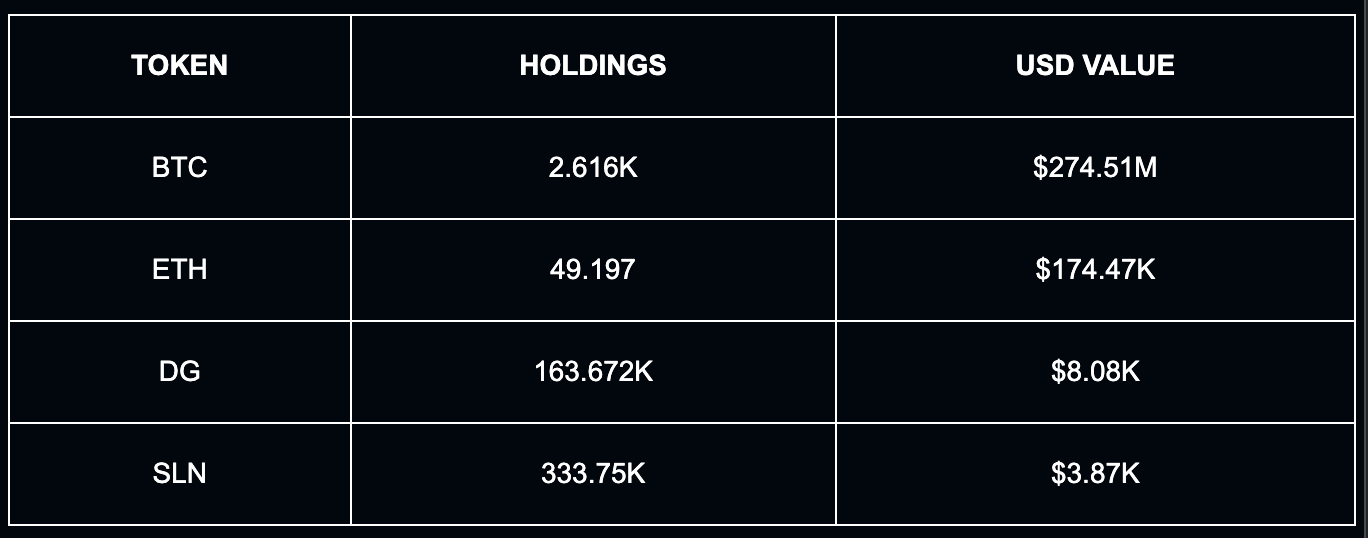Click the holdings amount in BTC row

tap(593, 167)
